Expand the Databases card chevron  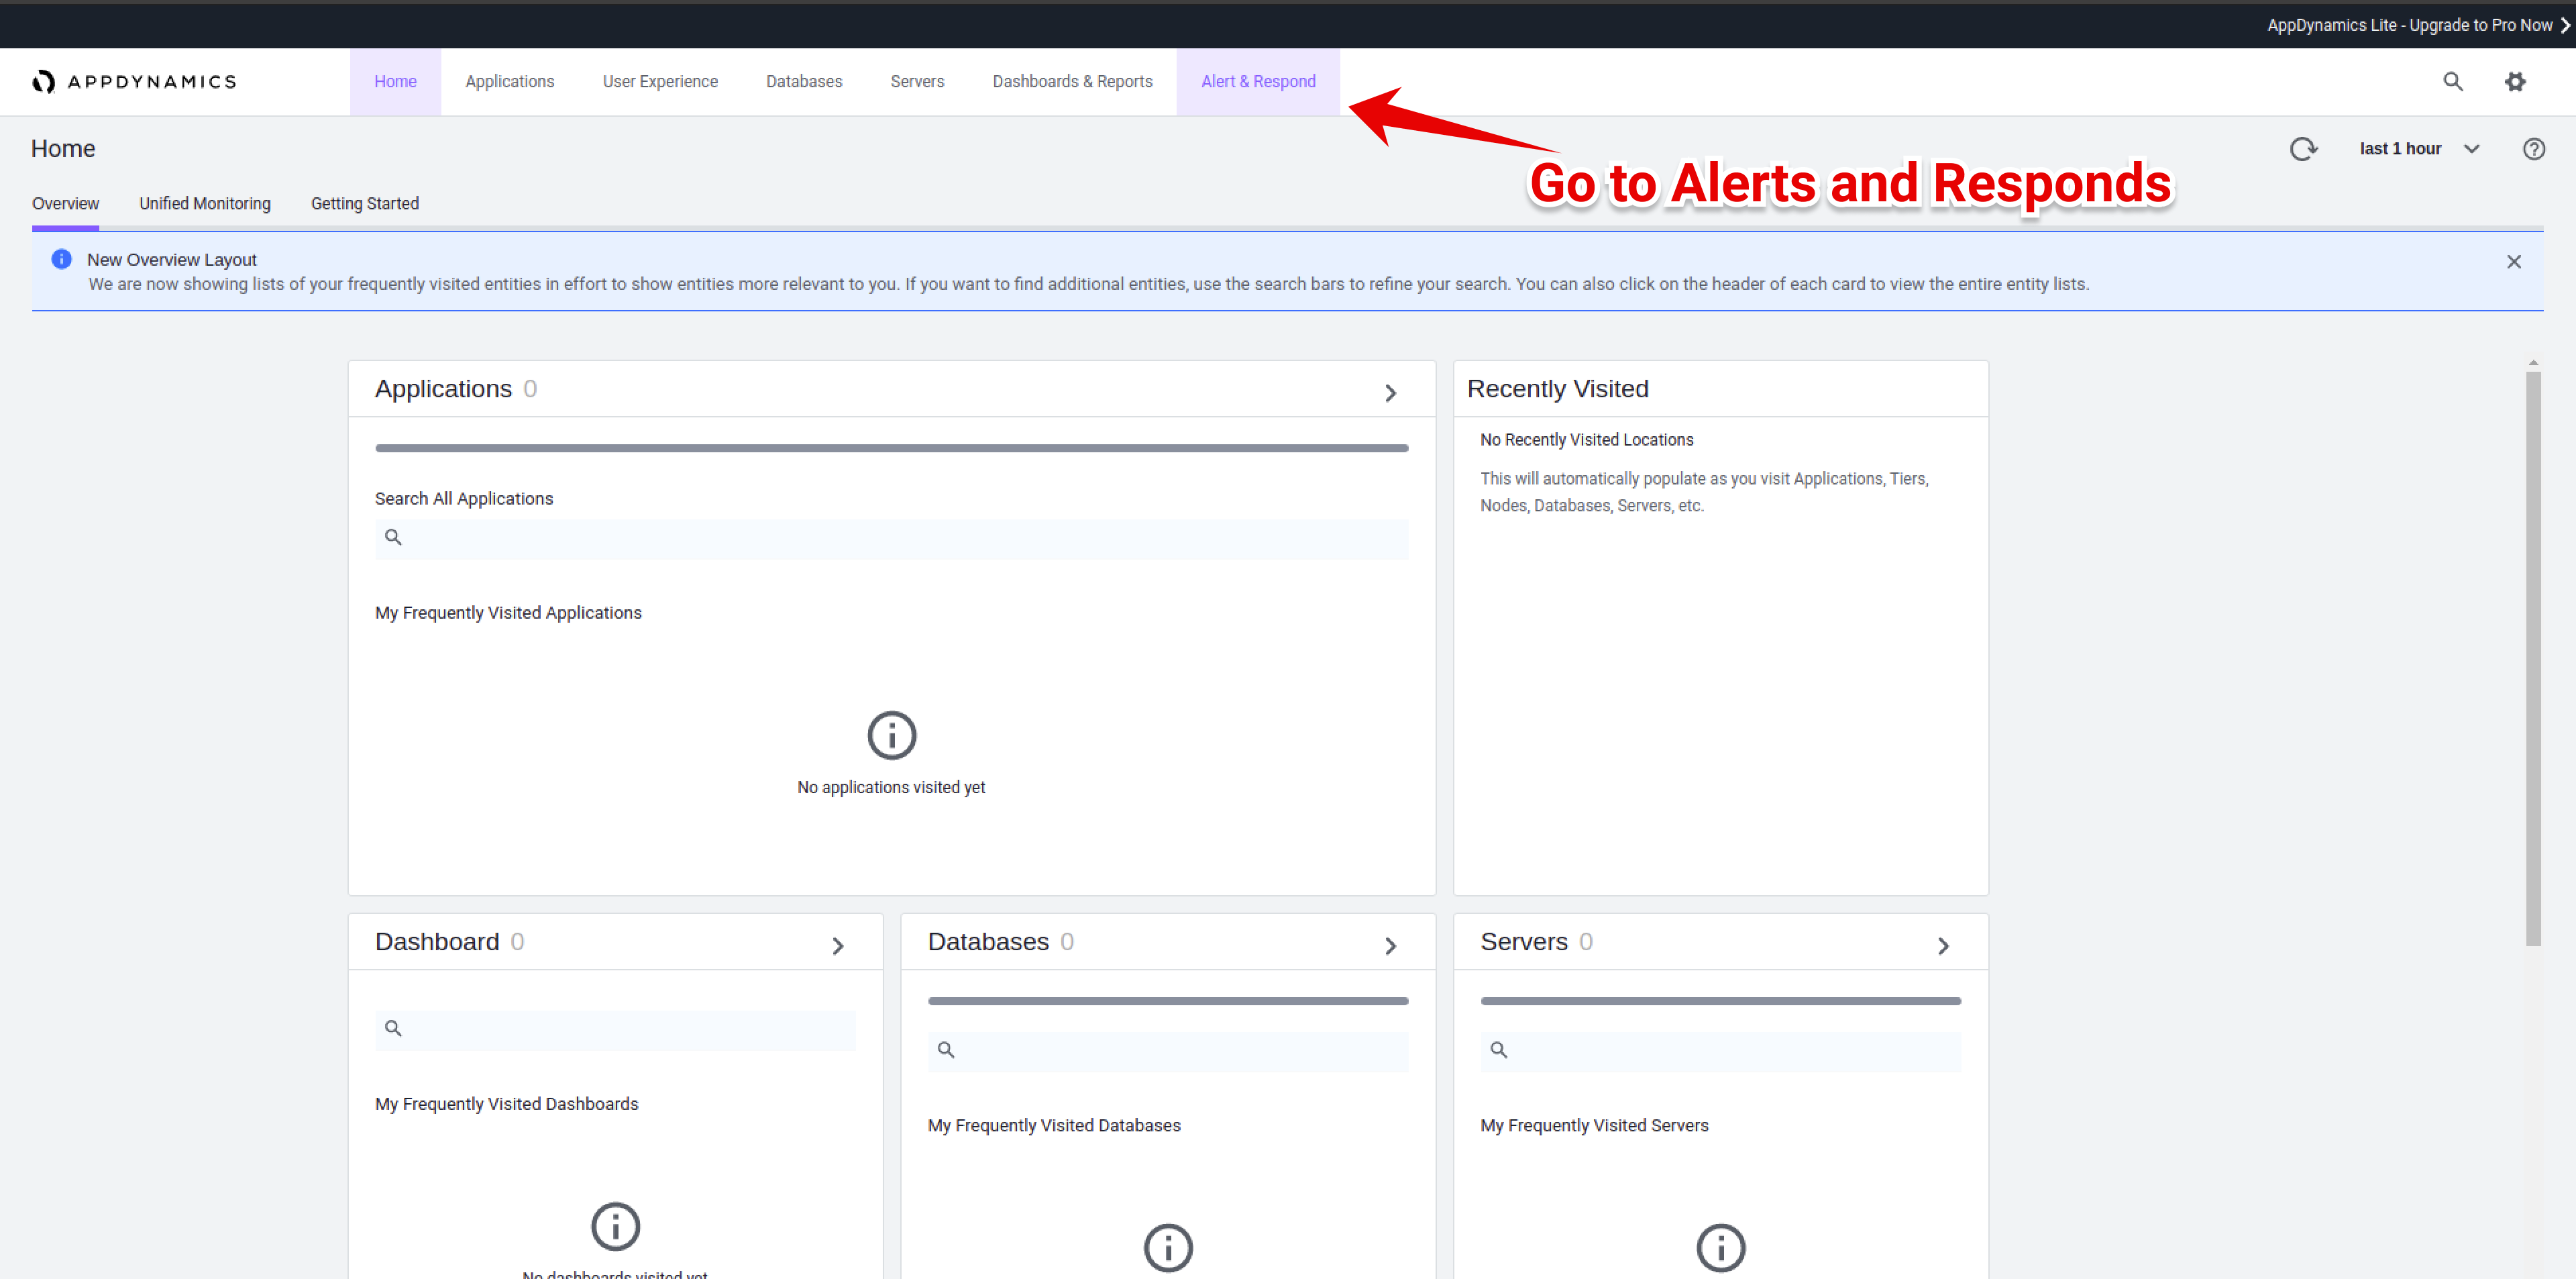coord(1390,945)
